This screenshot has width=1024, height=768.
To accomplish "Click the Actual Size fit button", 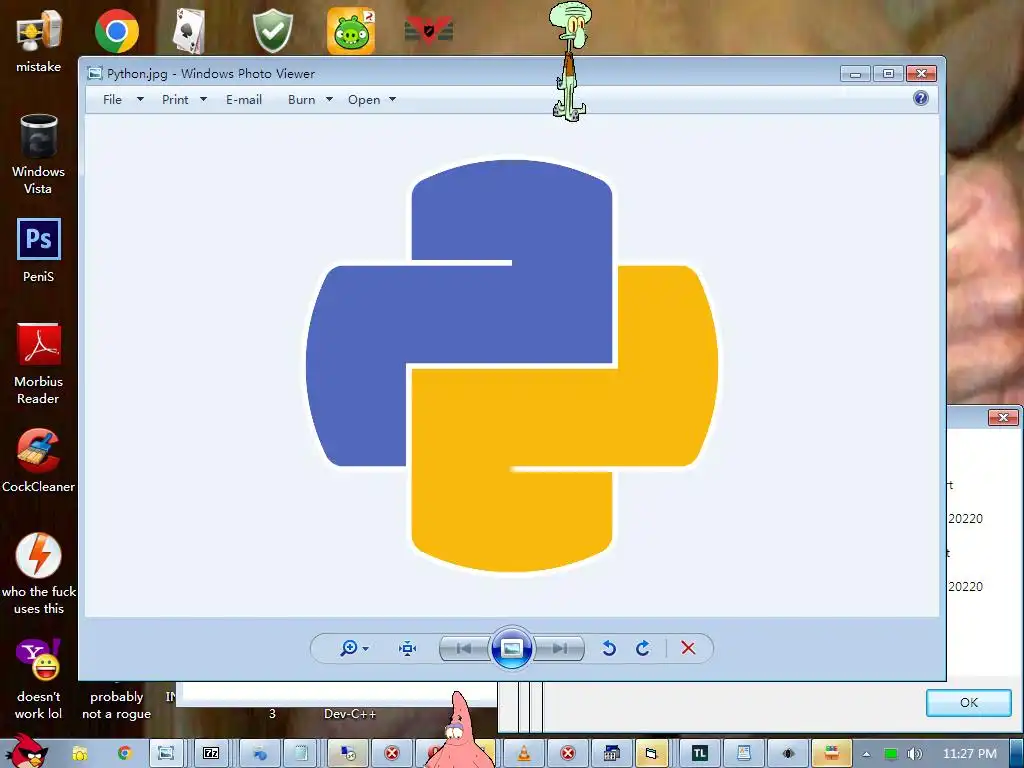I will [x=408, y=648].
